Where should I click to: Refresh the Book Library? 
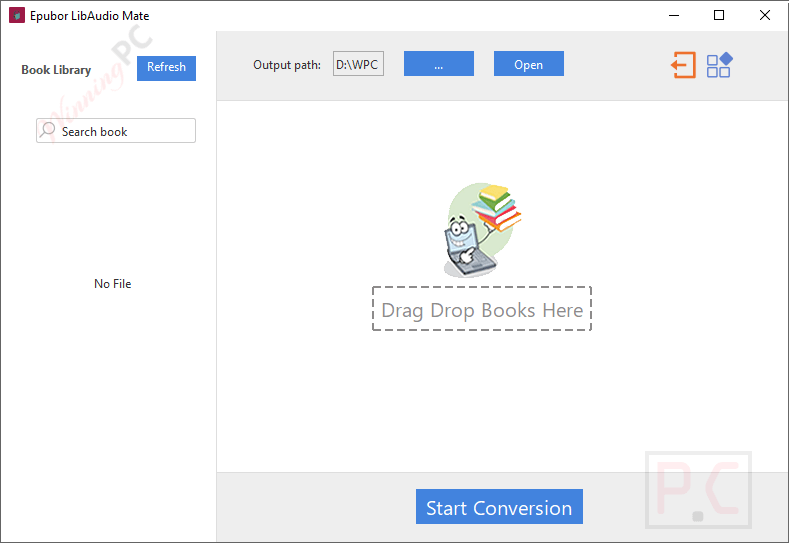pyautogui.click(x=166, y=68)
